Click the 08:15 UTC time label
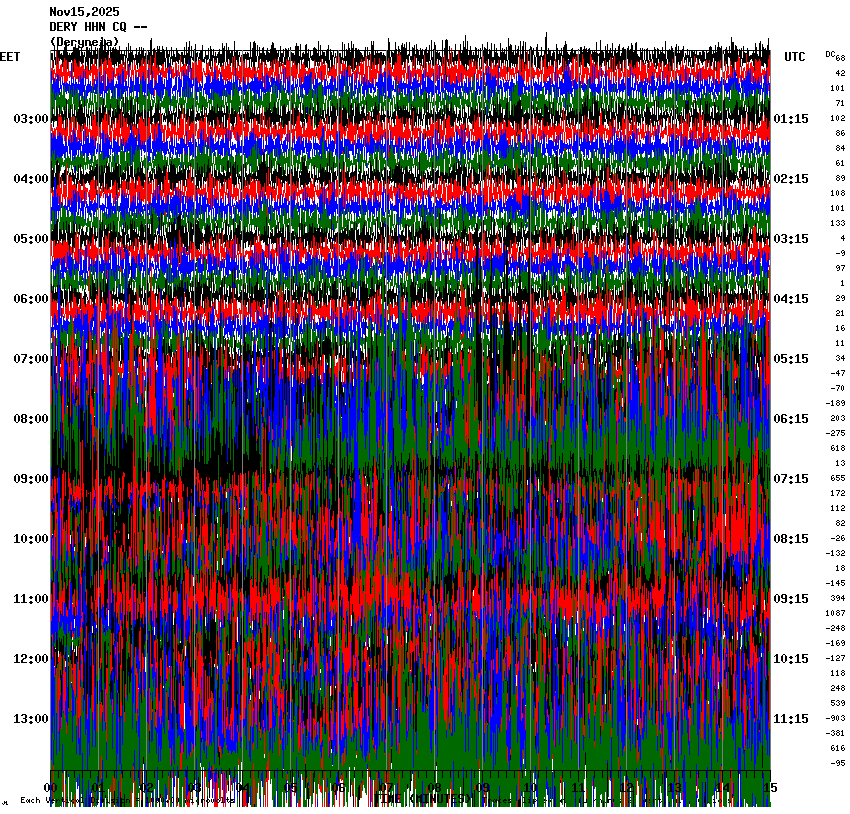The height and width of the screenshot is (814, 850). 791,539
